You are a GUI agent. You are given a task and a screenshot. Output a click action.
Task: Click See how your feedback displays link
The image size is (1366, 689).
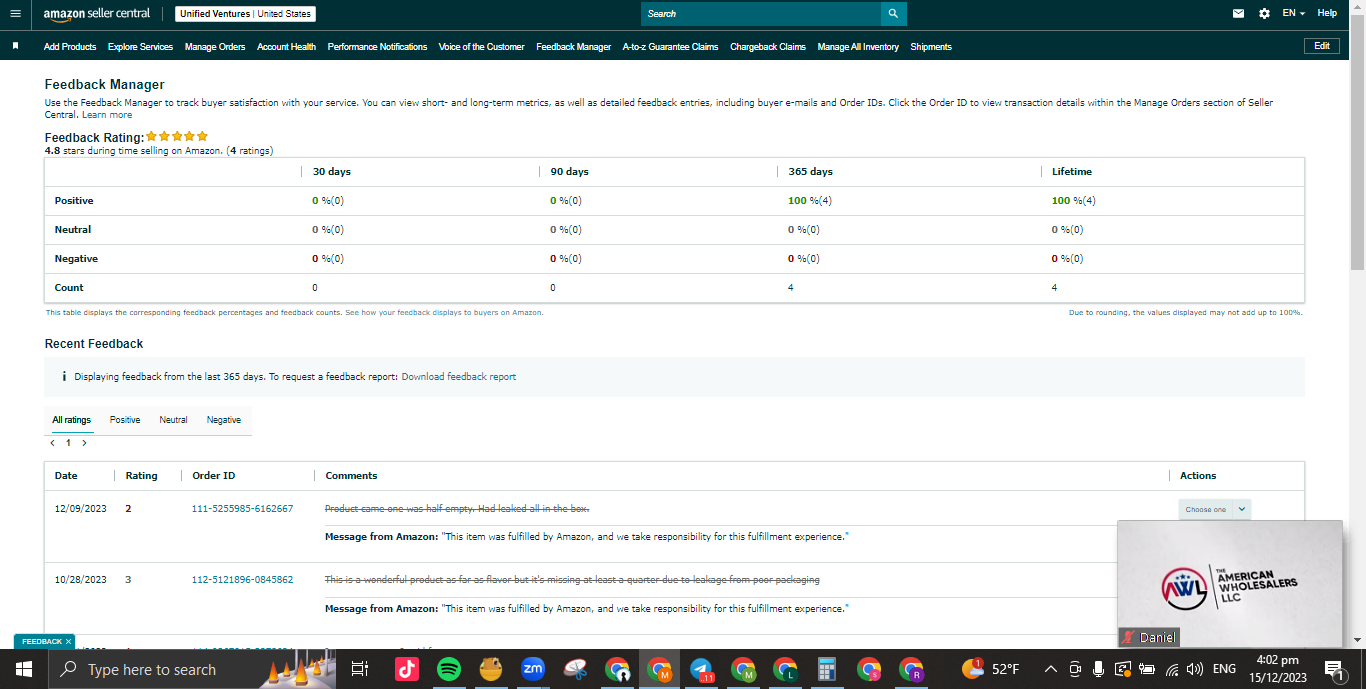[444, 313]
